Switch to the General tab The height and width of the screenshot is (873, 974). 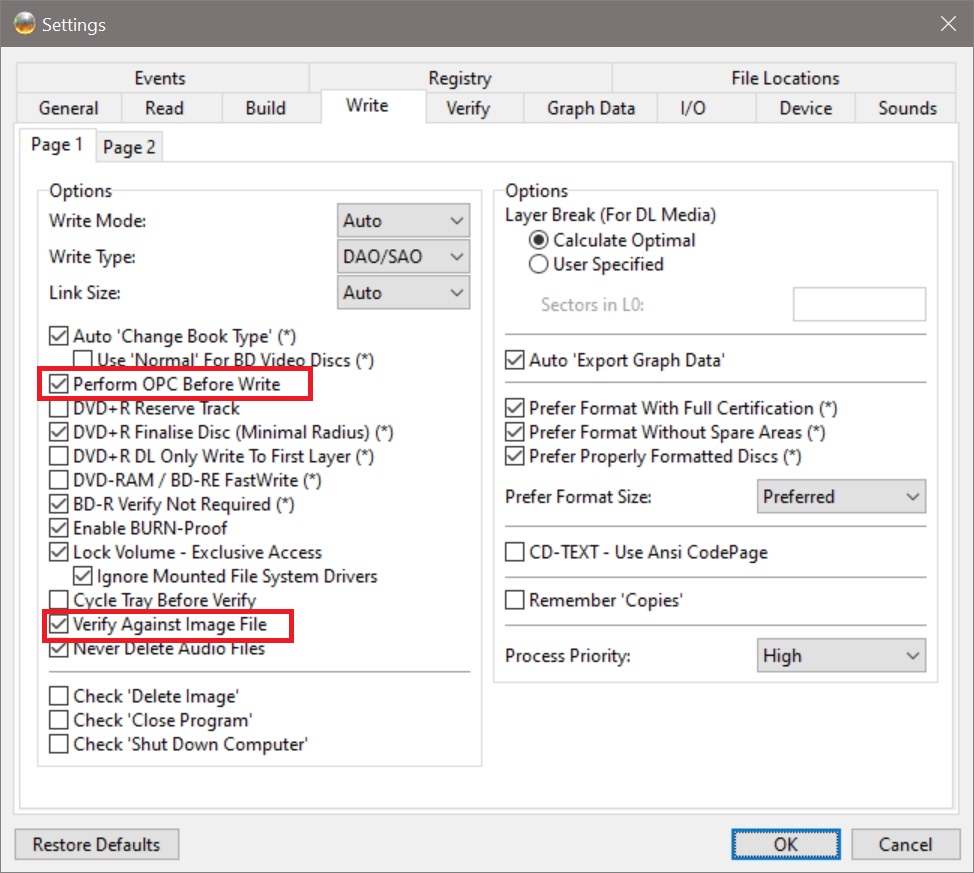click(x=69, y=108)
